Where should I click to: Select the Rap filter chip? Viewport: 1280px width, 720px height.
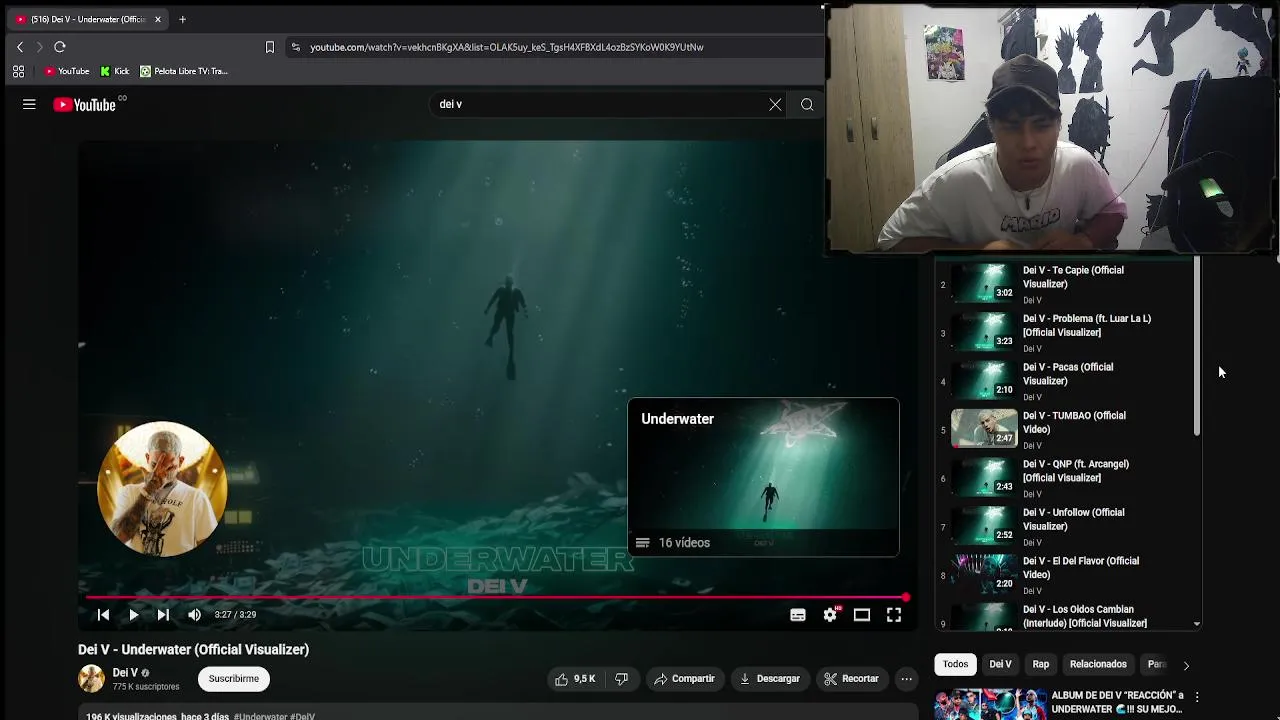tap(1041, 664)
